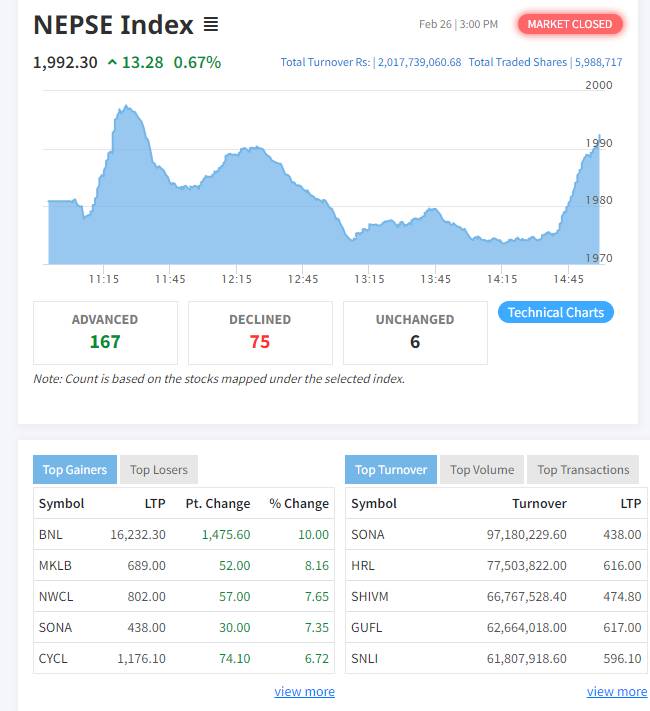650x711 pixels.
Task: Open MKLB symbol in gainers list
Action: pos(55,566)
